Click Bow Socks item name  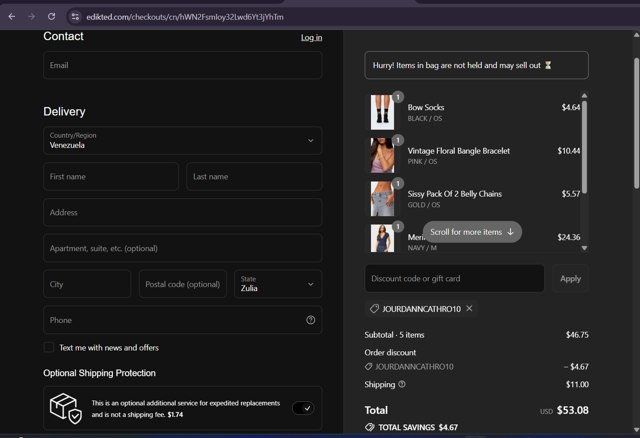(426, 107)
